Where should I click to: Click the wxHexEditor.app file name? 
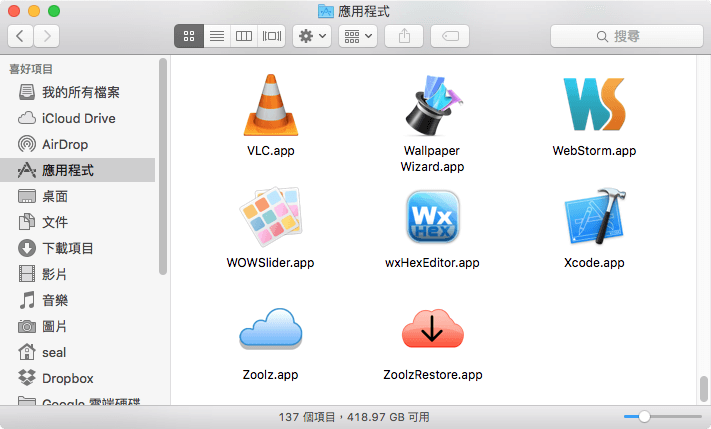pos(432,263)
